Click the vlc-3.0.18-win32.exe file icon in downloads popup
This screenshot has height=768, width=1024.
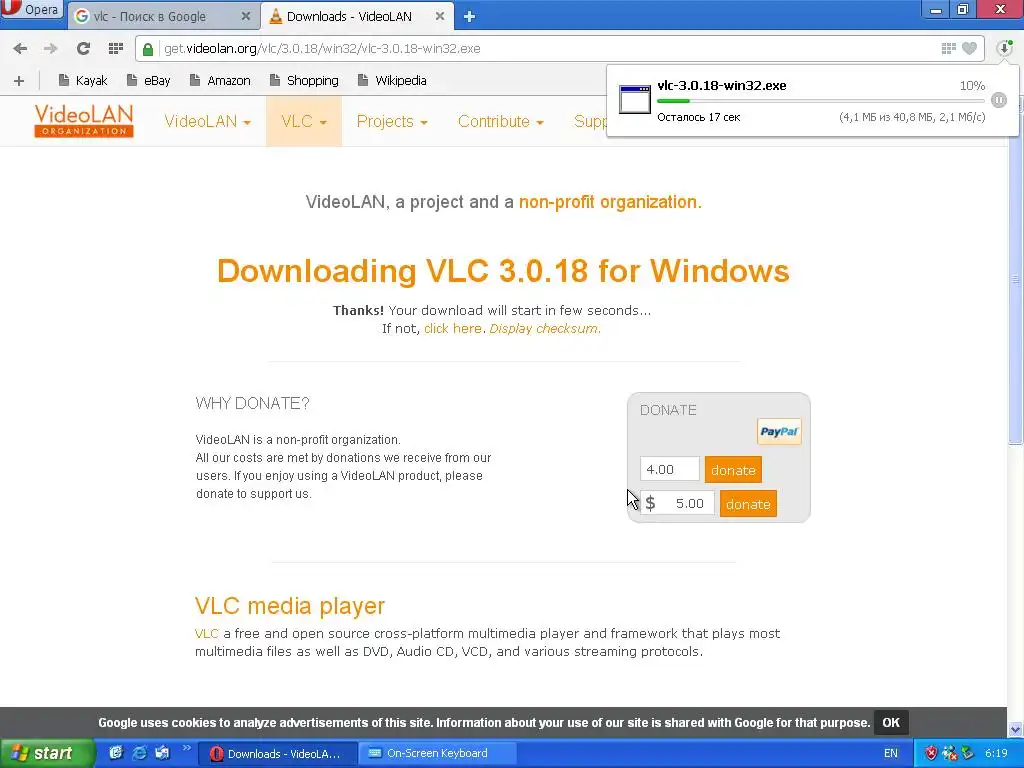tap(634, 99)
